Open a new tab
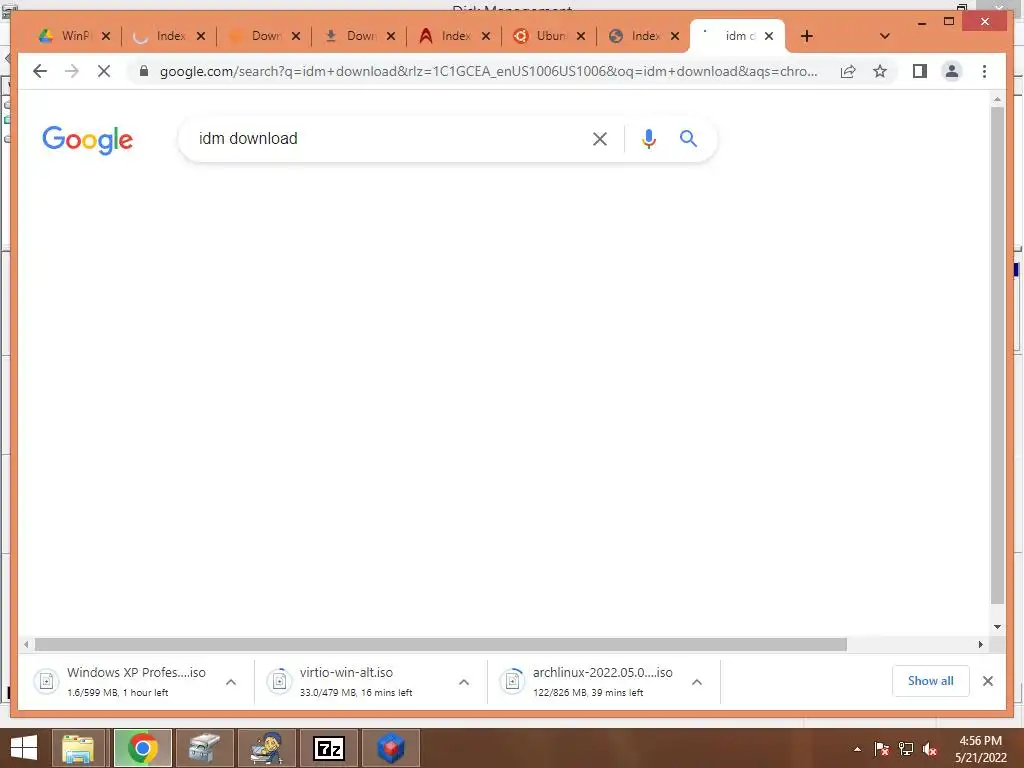The image size is (1024, 768). point(807,36)
